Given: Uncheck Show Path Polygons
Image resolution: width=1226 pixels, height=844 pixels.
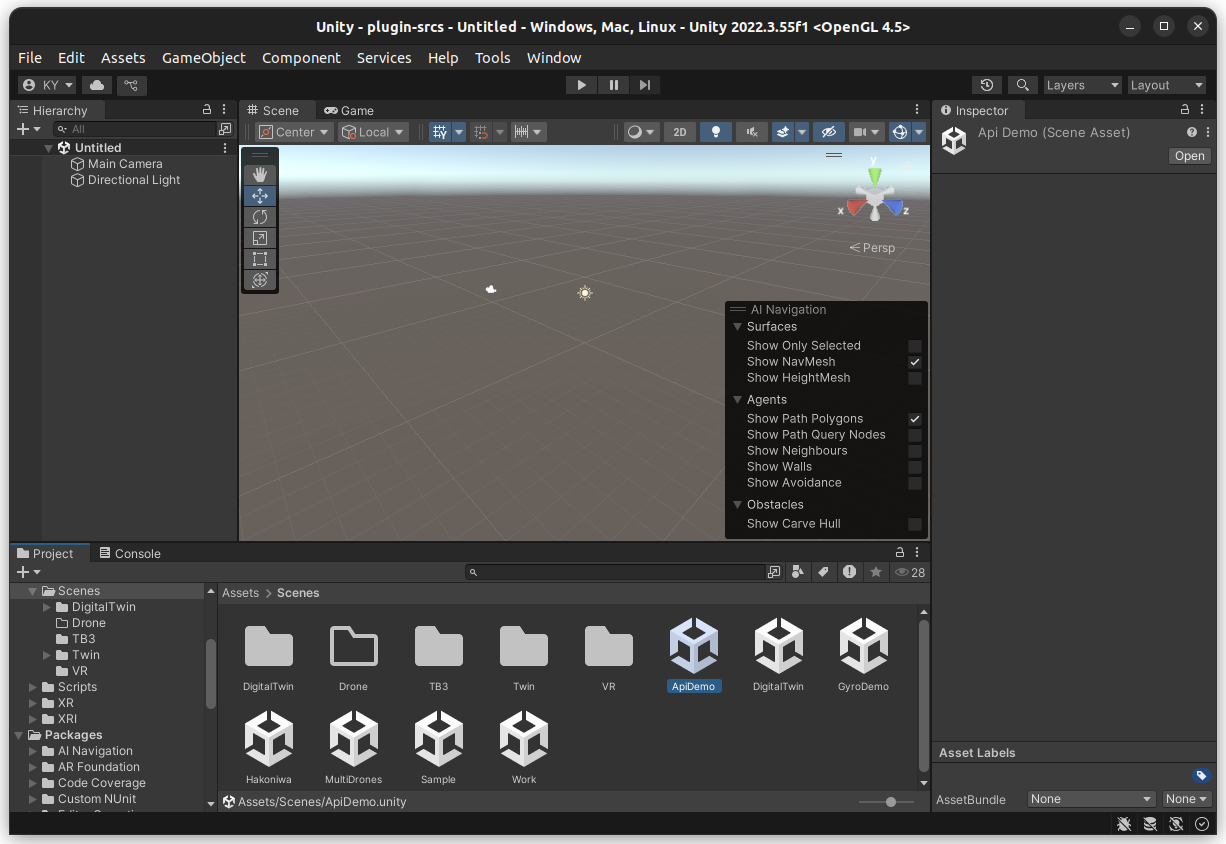Looking at the screenshot, I should [x=915, y=419].
